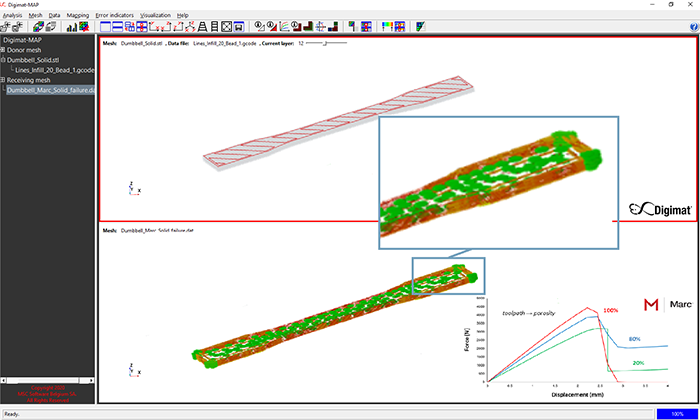The width and height of the screenshot is (700, 420).
Task: Expand the Donor mesh tree node
Action: [x=4, y=49]
